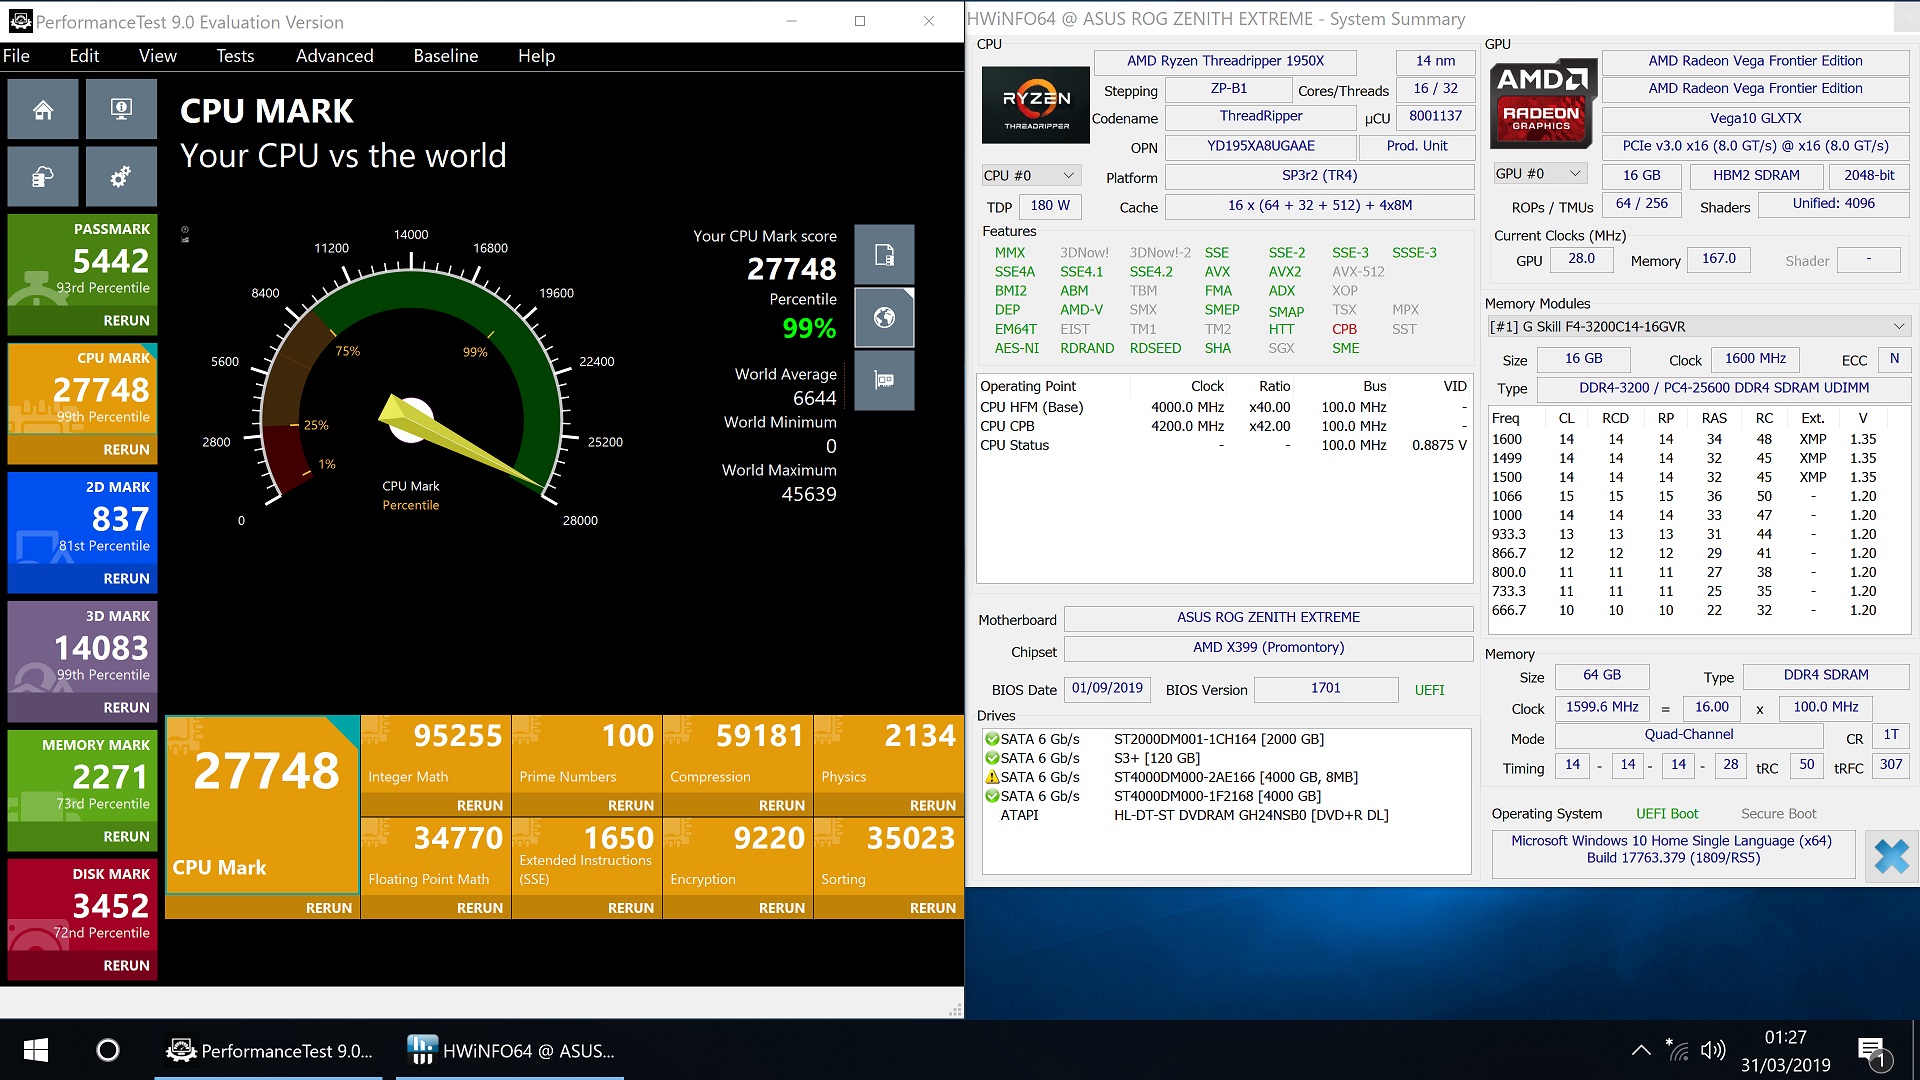1920x1080 pixels.
Task: Open the Action Center notification icon
Action: tap(1871, 1050)
